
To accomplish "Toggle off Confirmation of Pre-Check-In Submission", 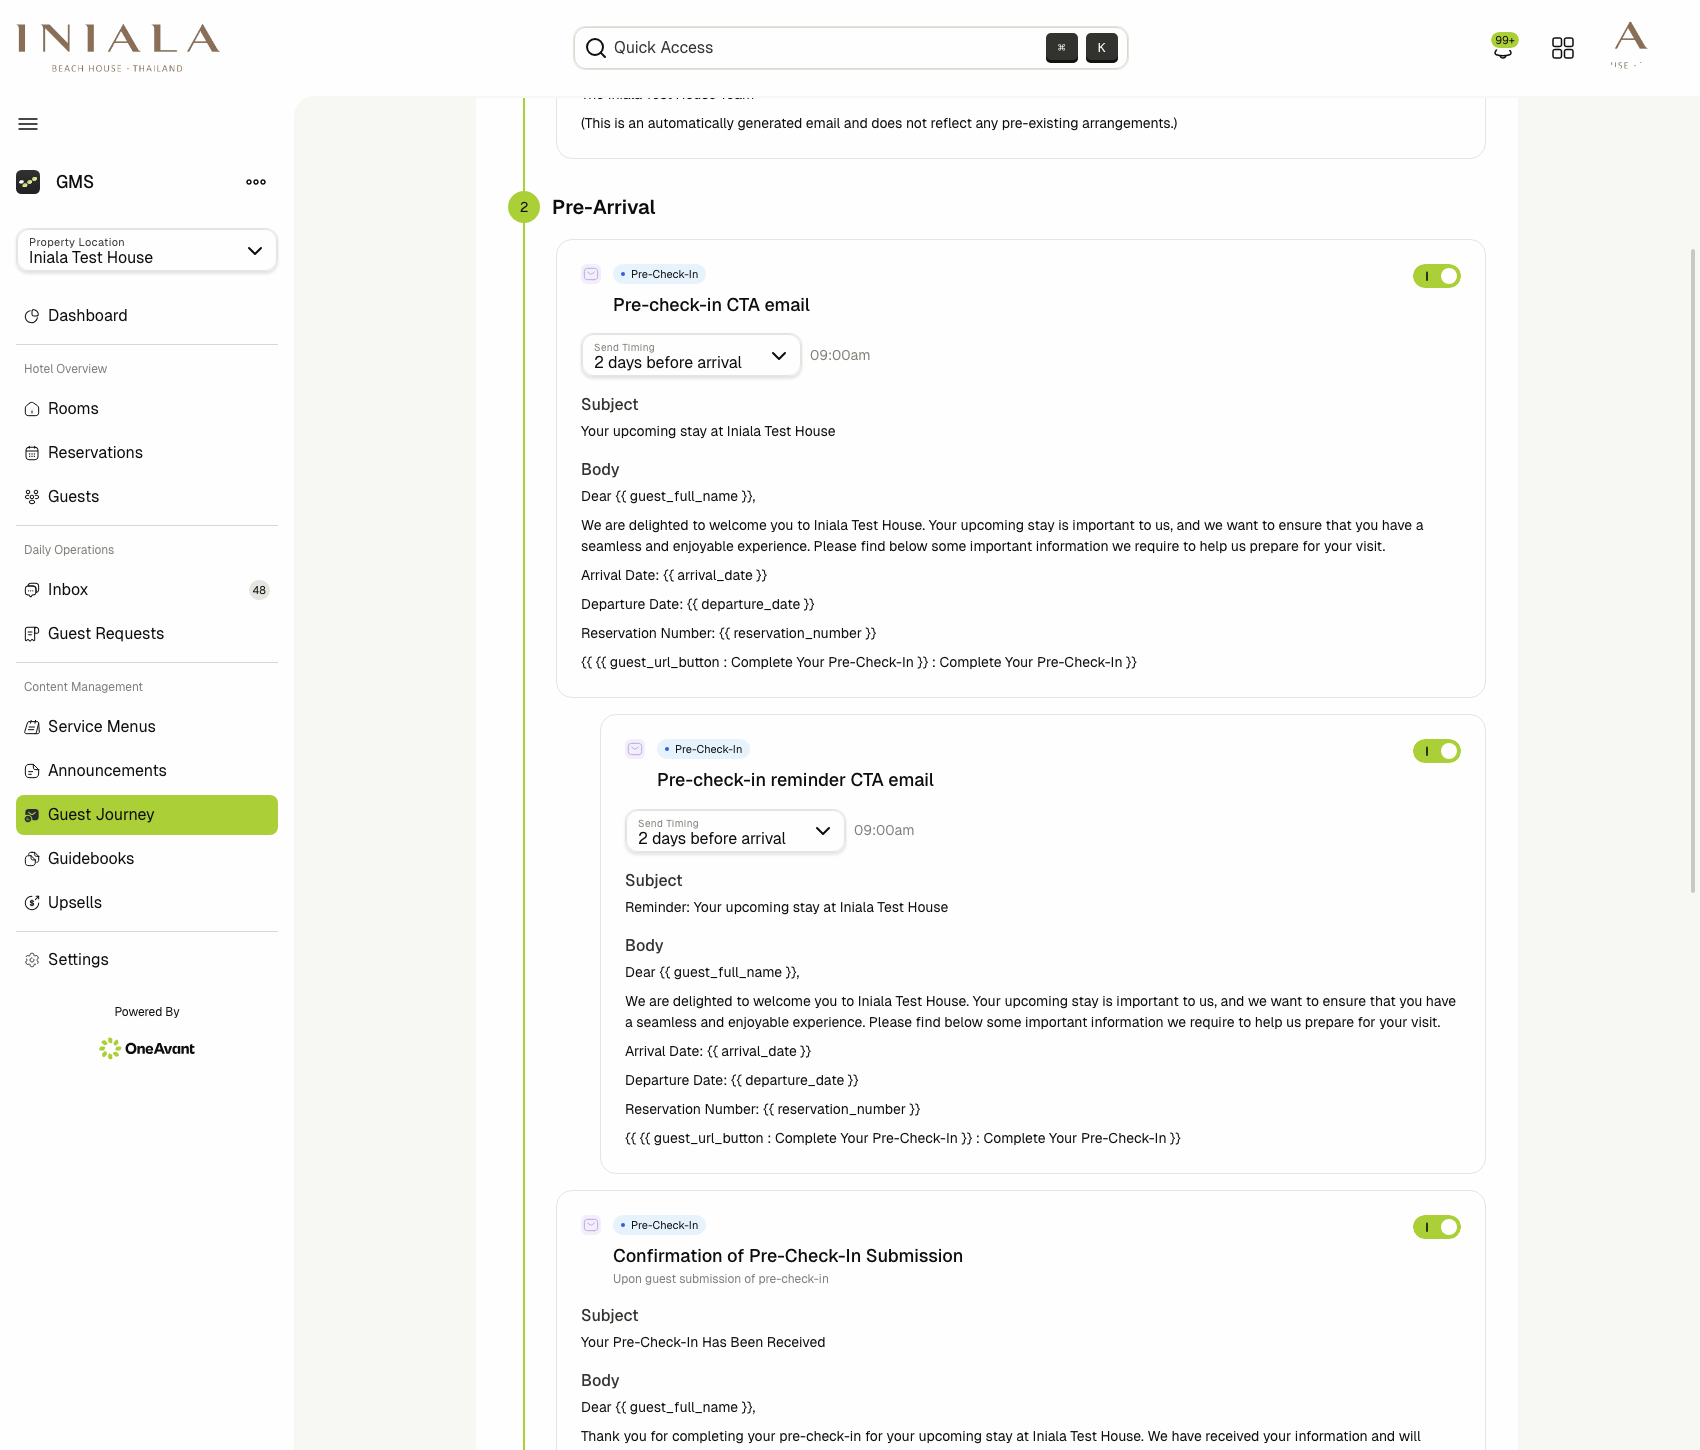I will [1437, 1227].
